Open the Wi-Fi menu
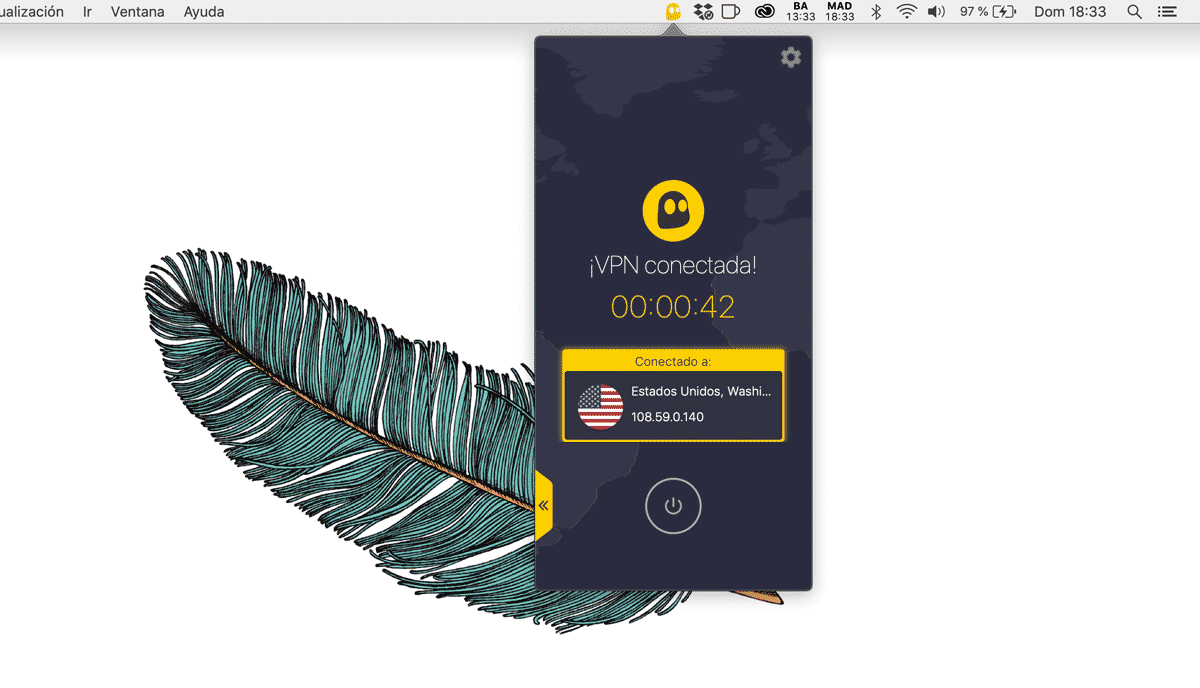The width and height of the screenshot is (1200, 688). [x=907, y=12]
